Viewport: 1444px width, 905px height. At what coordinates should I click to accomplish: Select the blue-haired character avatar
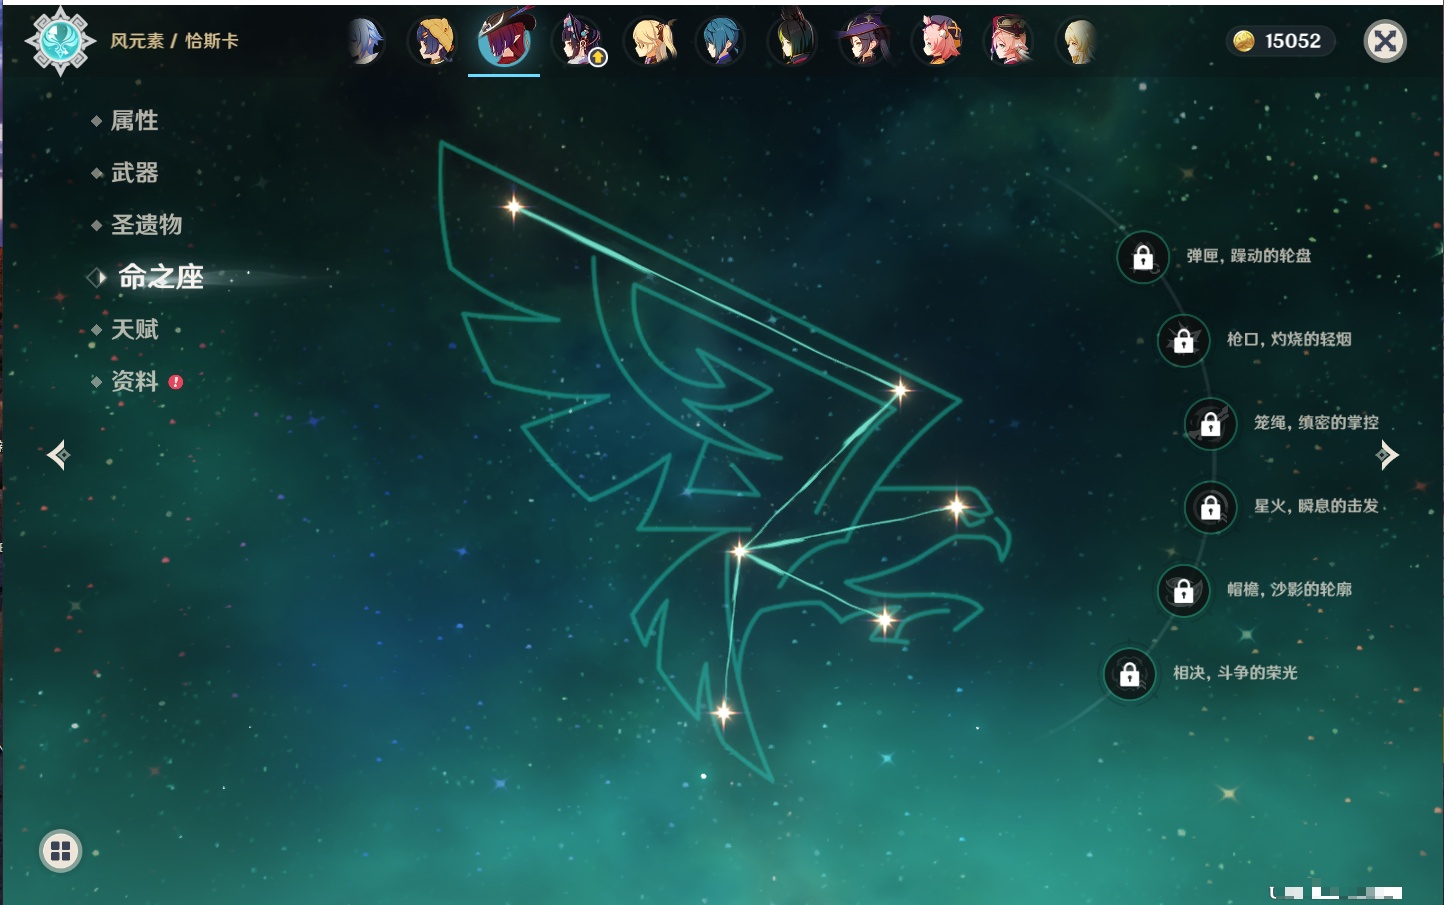(x=721, y=42)
